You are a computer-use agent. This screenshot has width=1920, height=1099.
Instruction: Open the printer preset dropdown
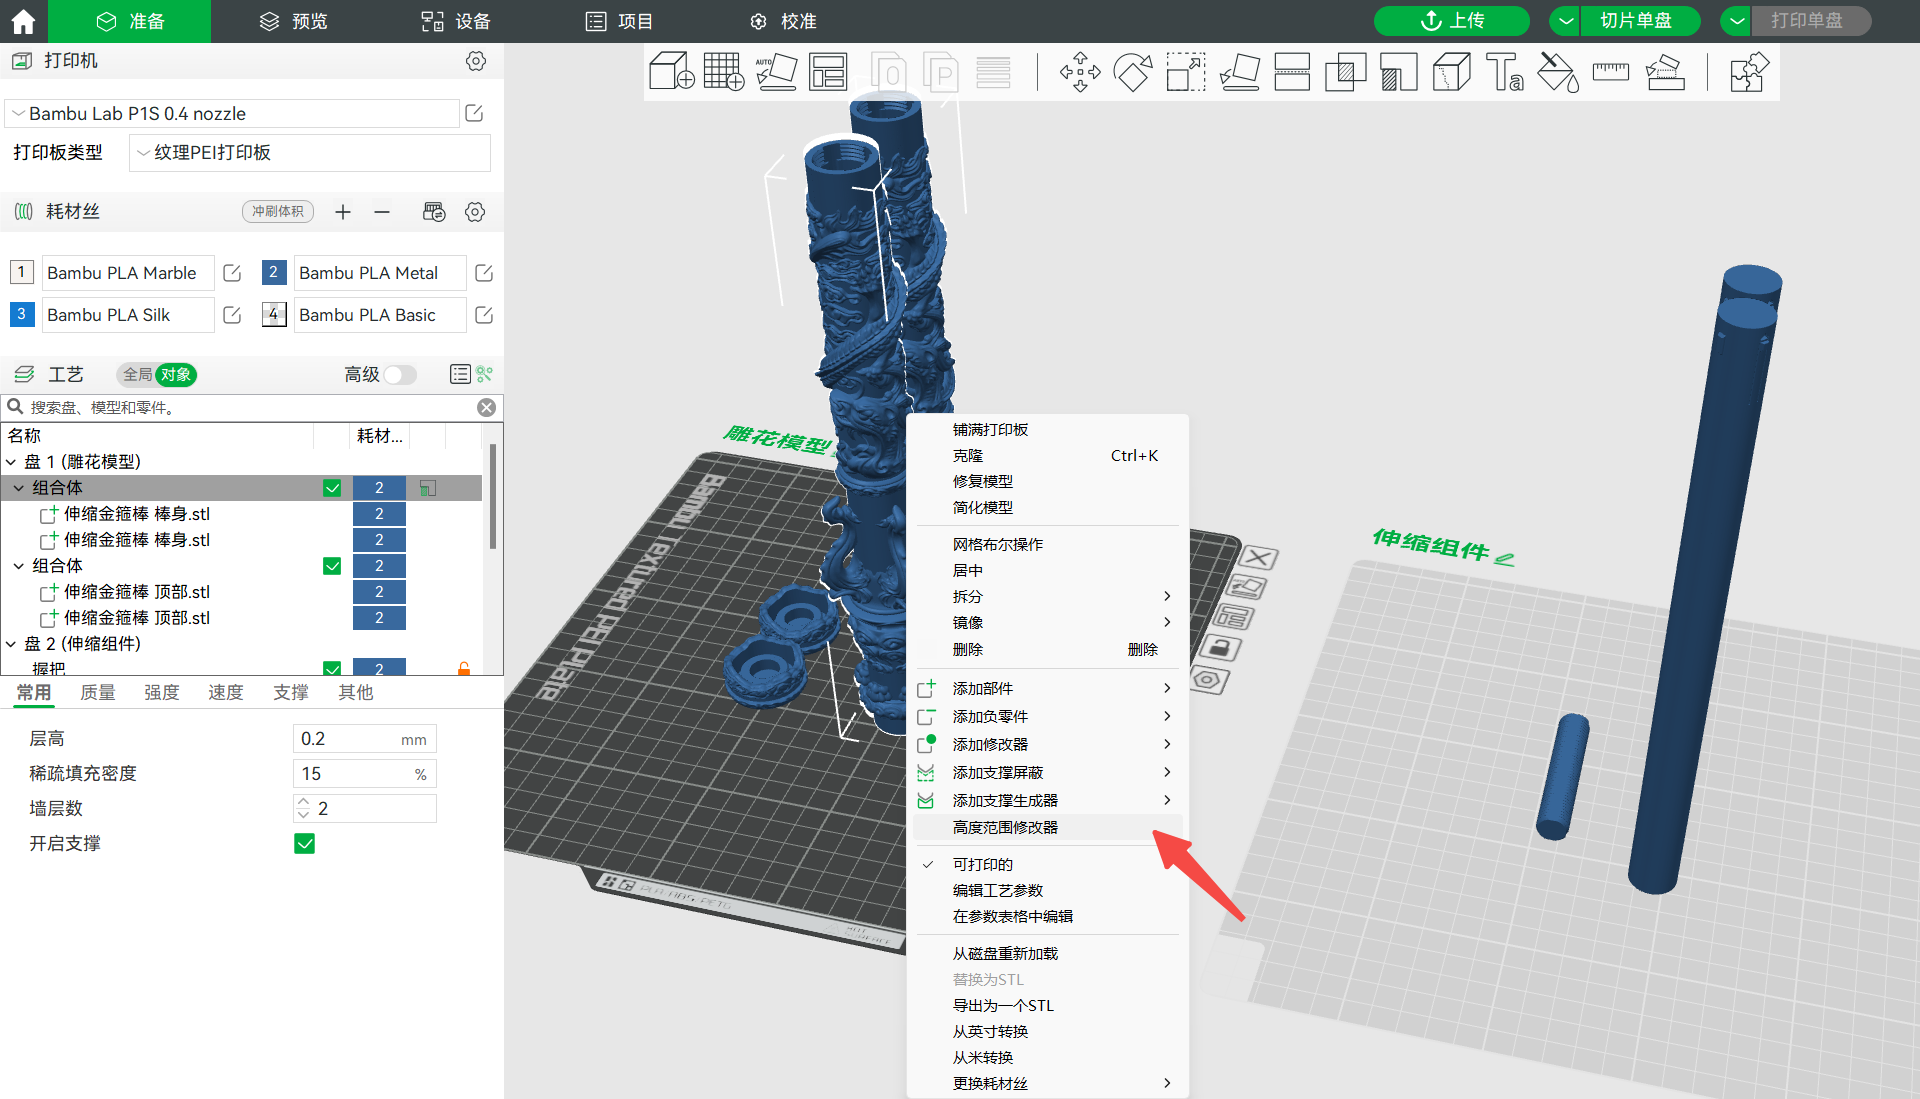[232, 113]
